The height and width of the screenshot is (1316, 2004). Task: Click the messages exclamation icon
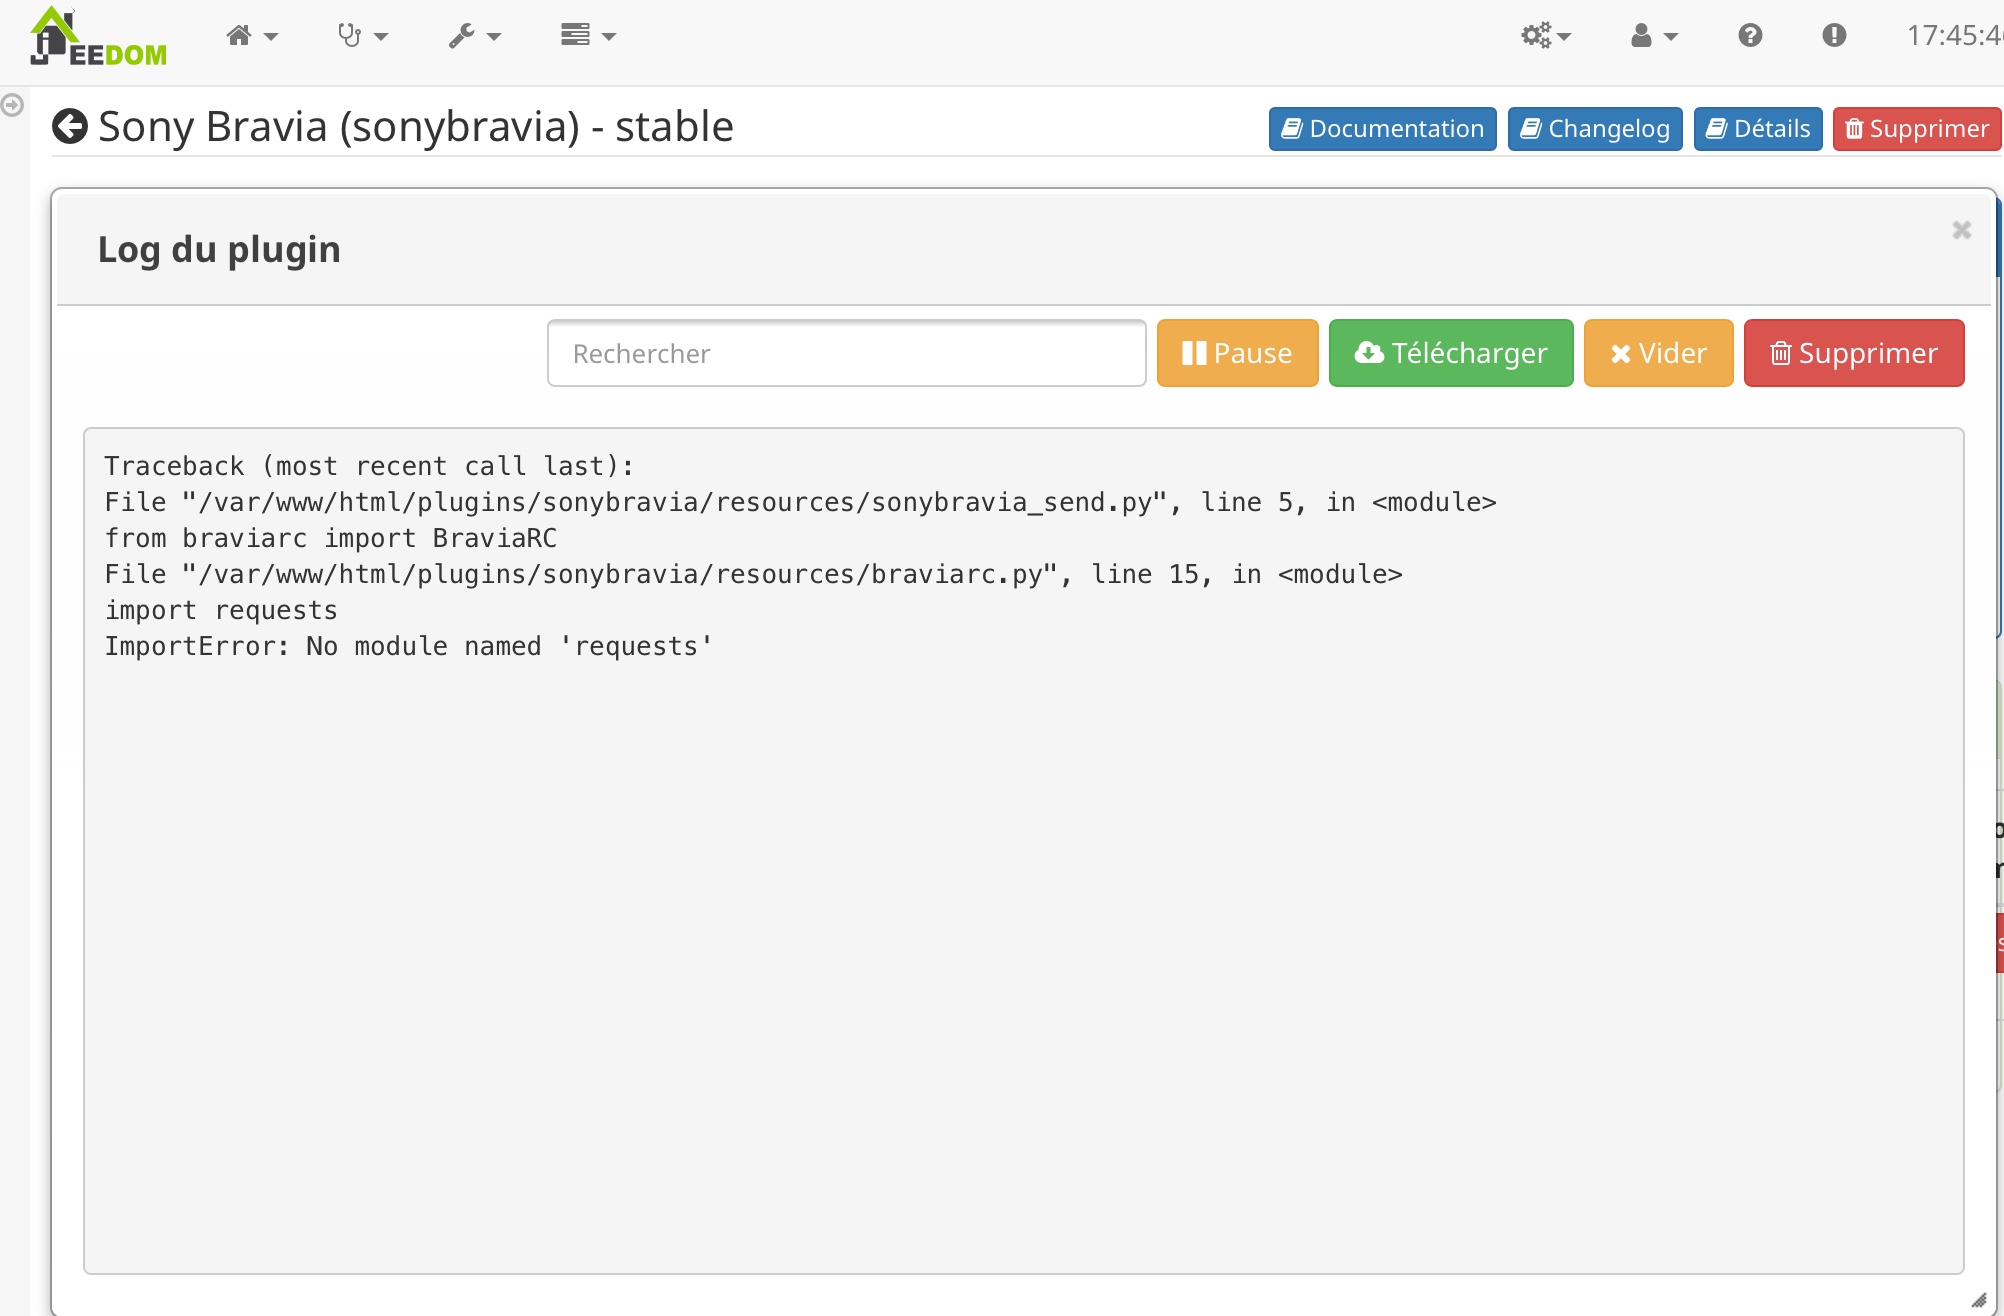click(x=1834, y=36)
